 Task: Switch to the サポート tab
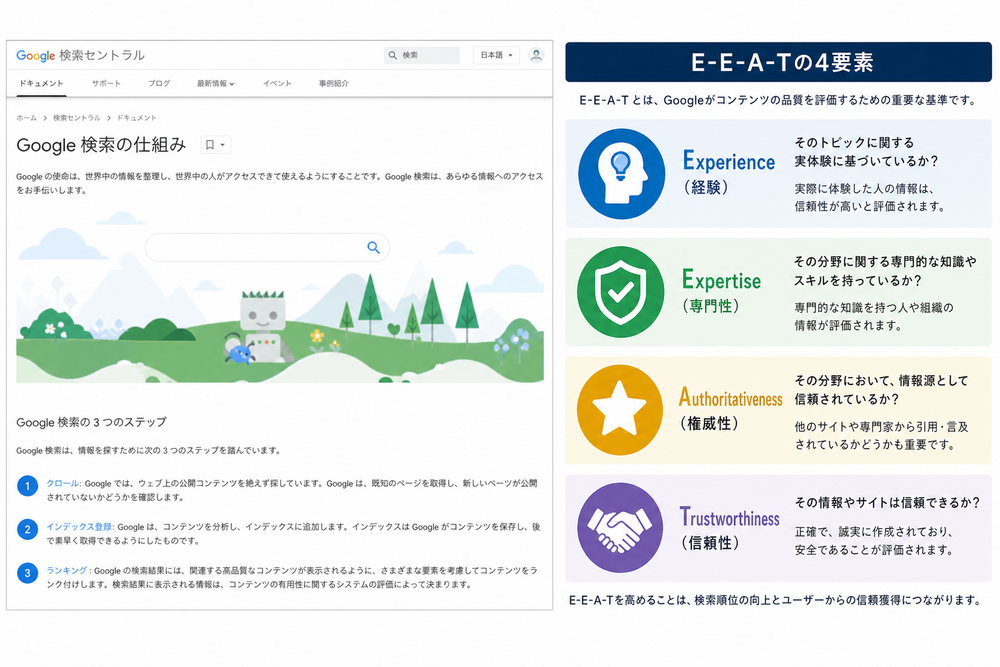pyautogui.click(x=106, y=84)
